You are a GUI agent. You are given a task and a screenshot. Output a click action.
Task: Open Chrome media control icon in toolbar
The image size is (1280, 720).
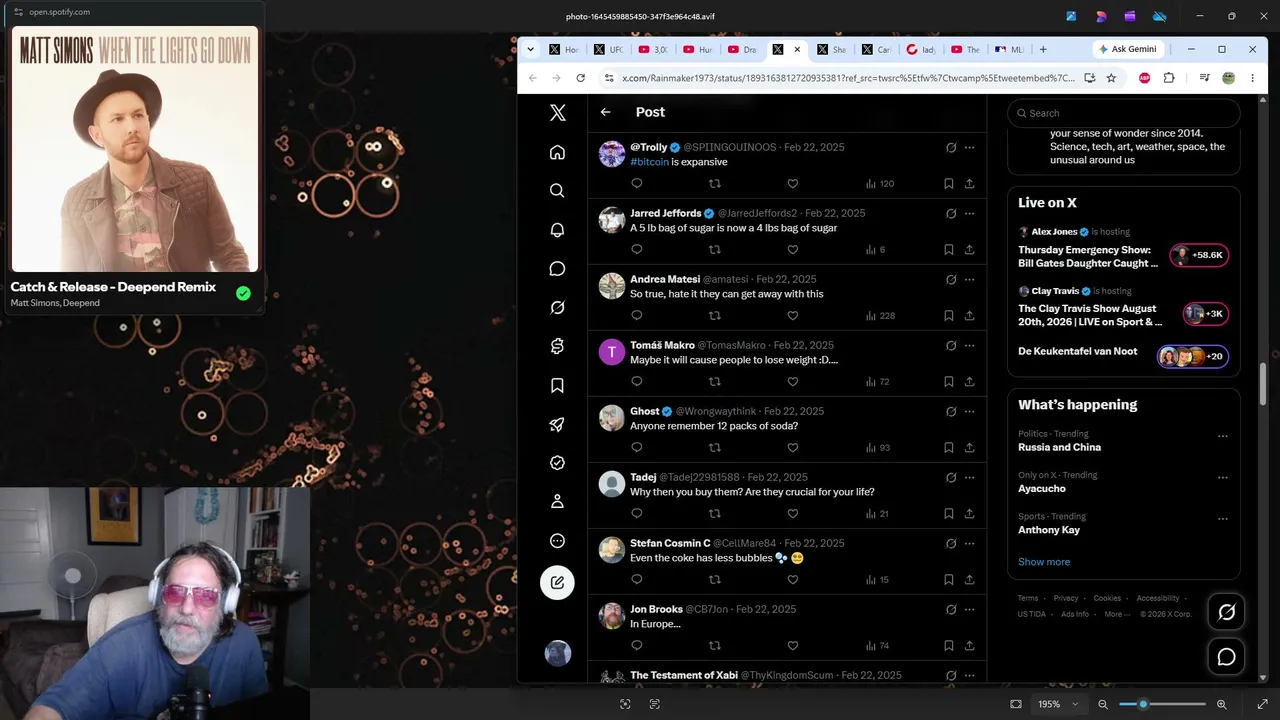click(x=1204, y=78)
